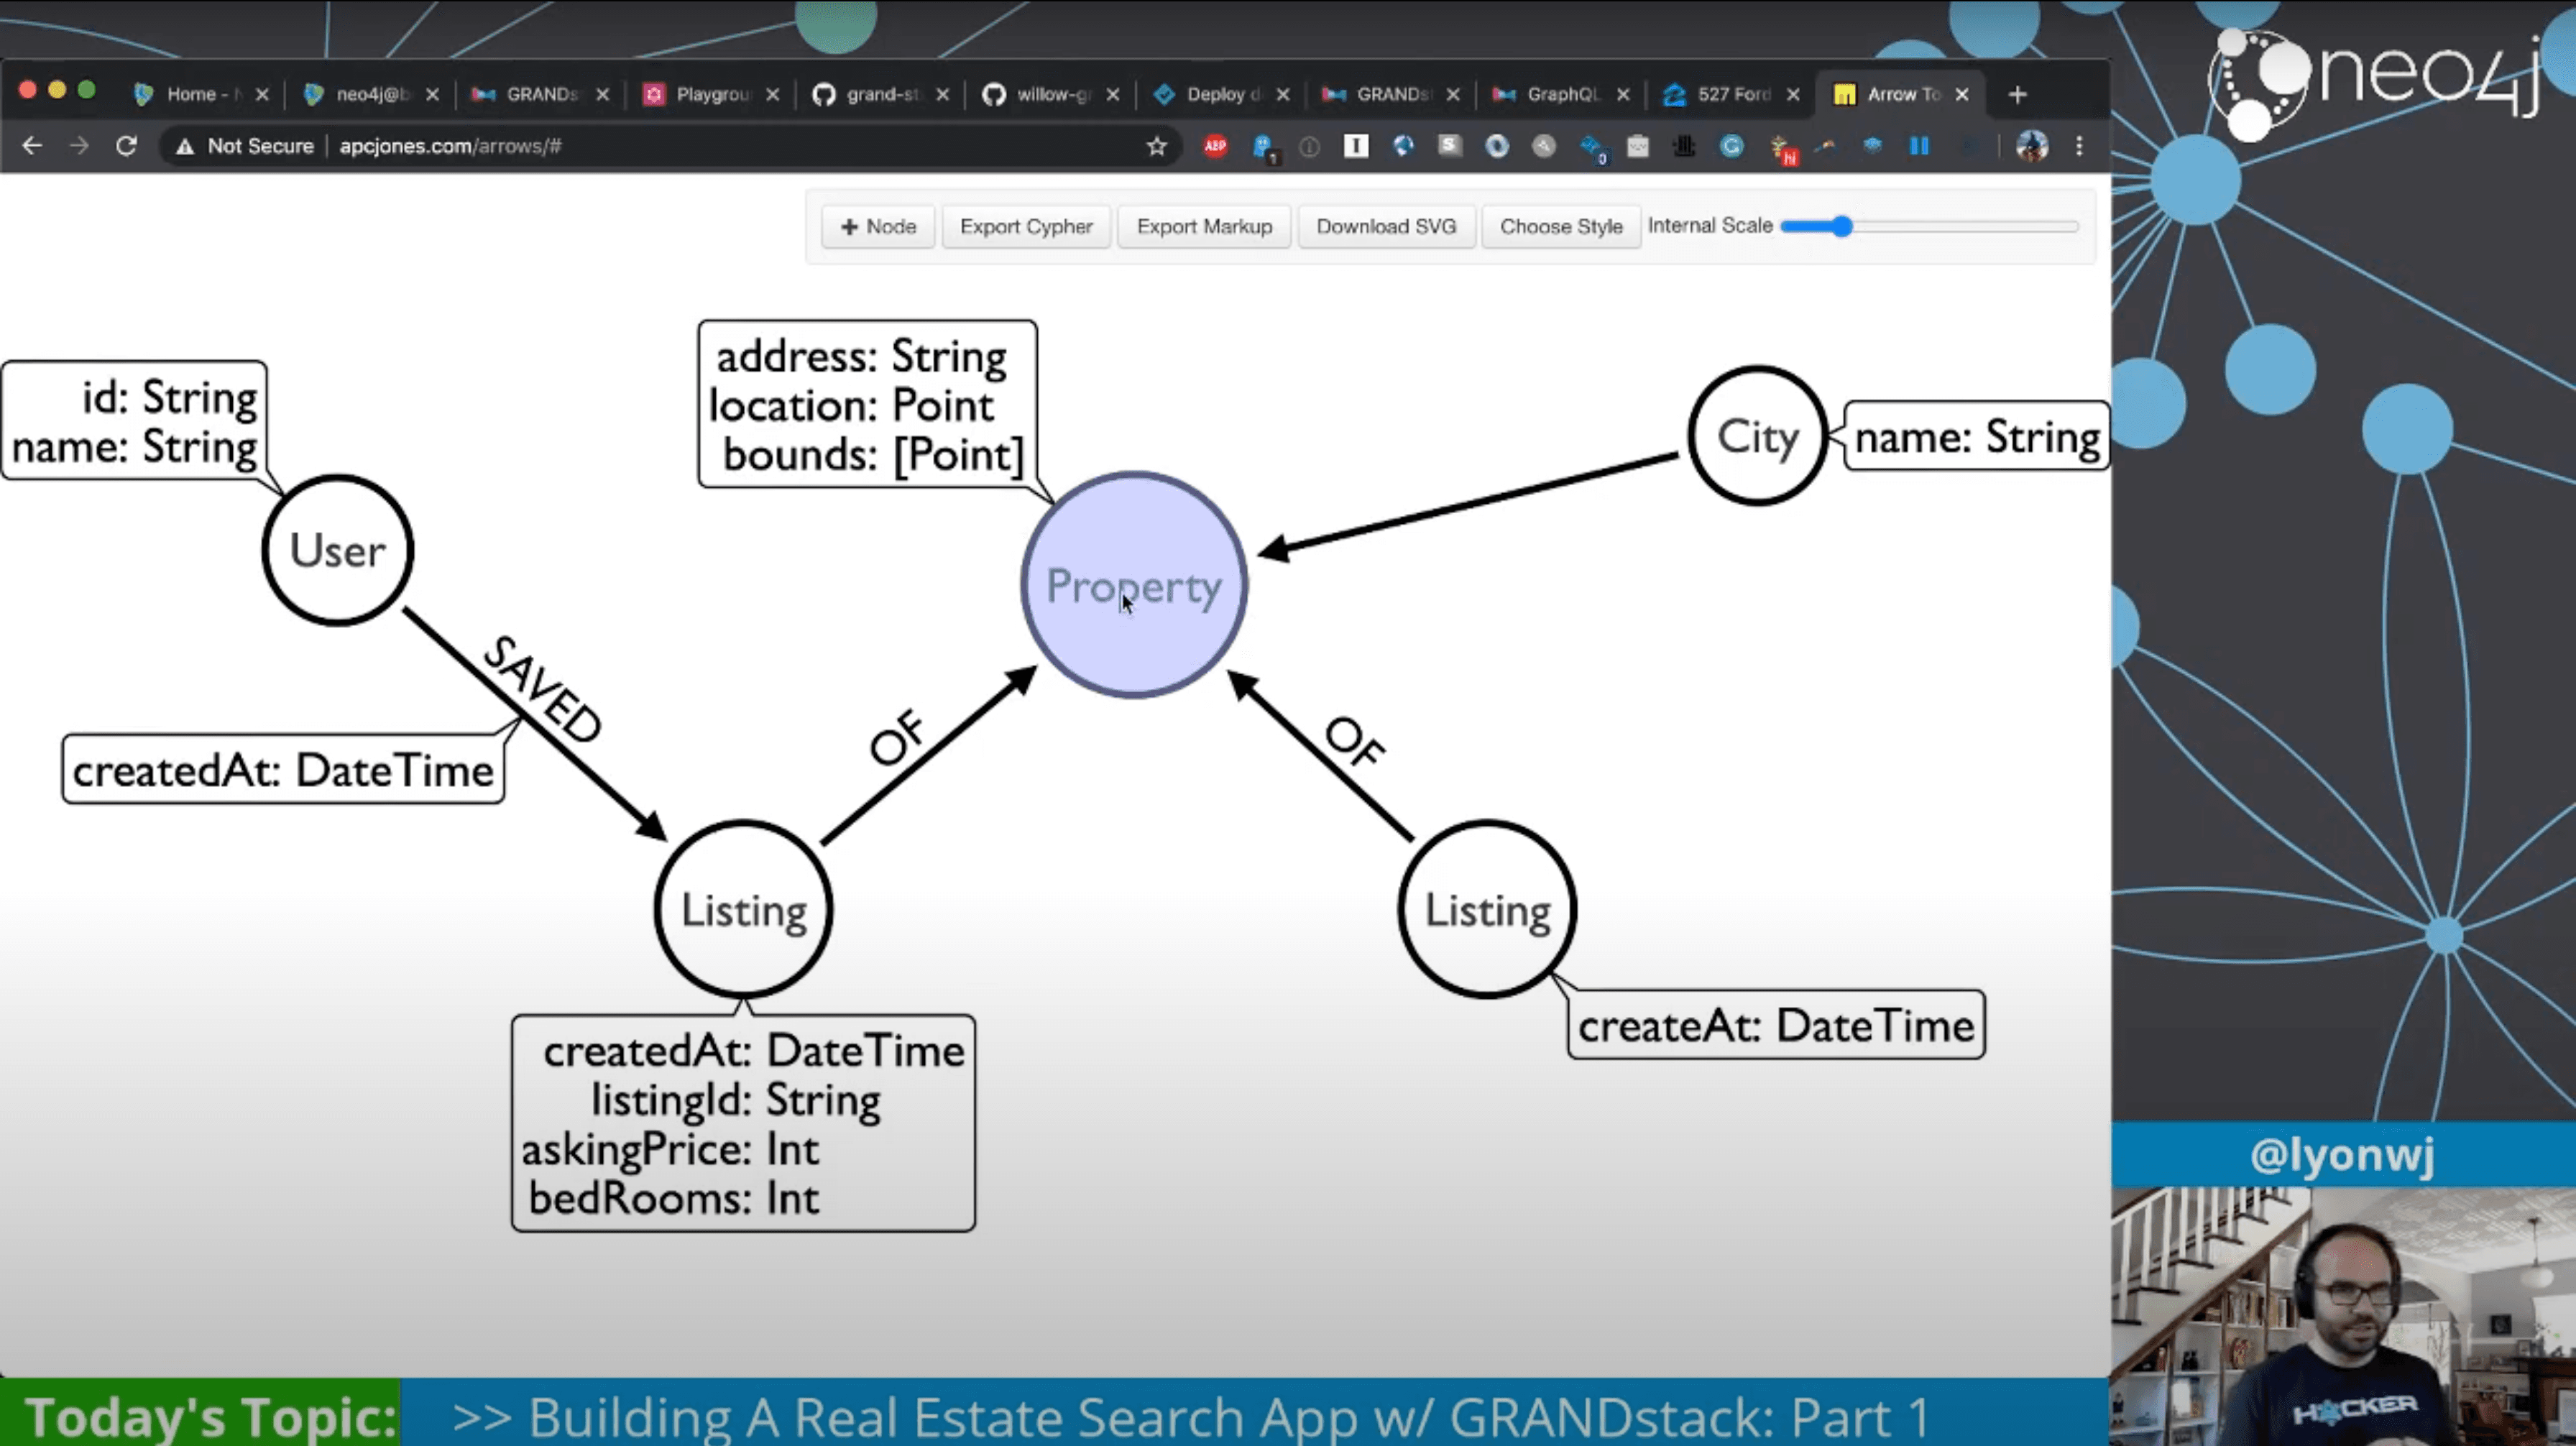This screenshot has height=1446, width=2576.
Task: Click the Ghostery extension icon
Action: click(1263, 147)
